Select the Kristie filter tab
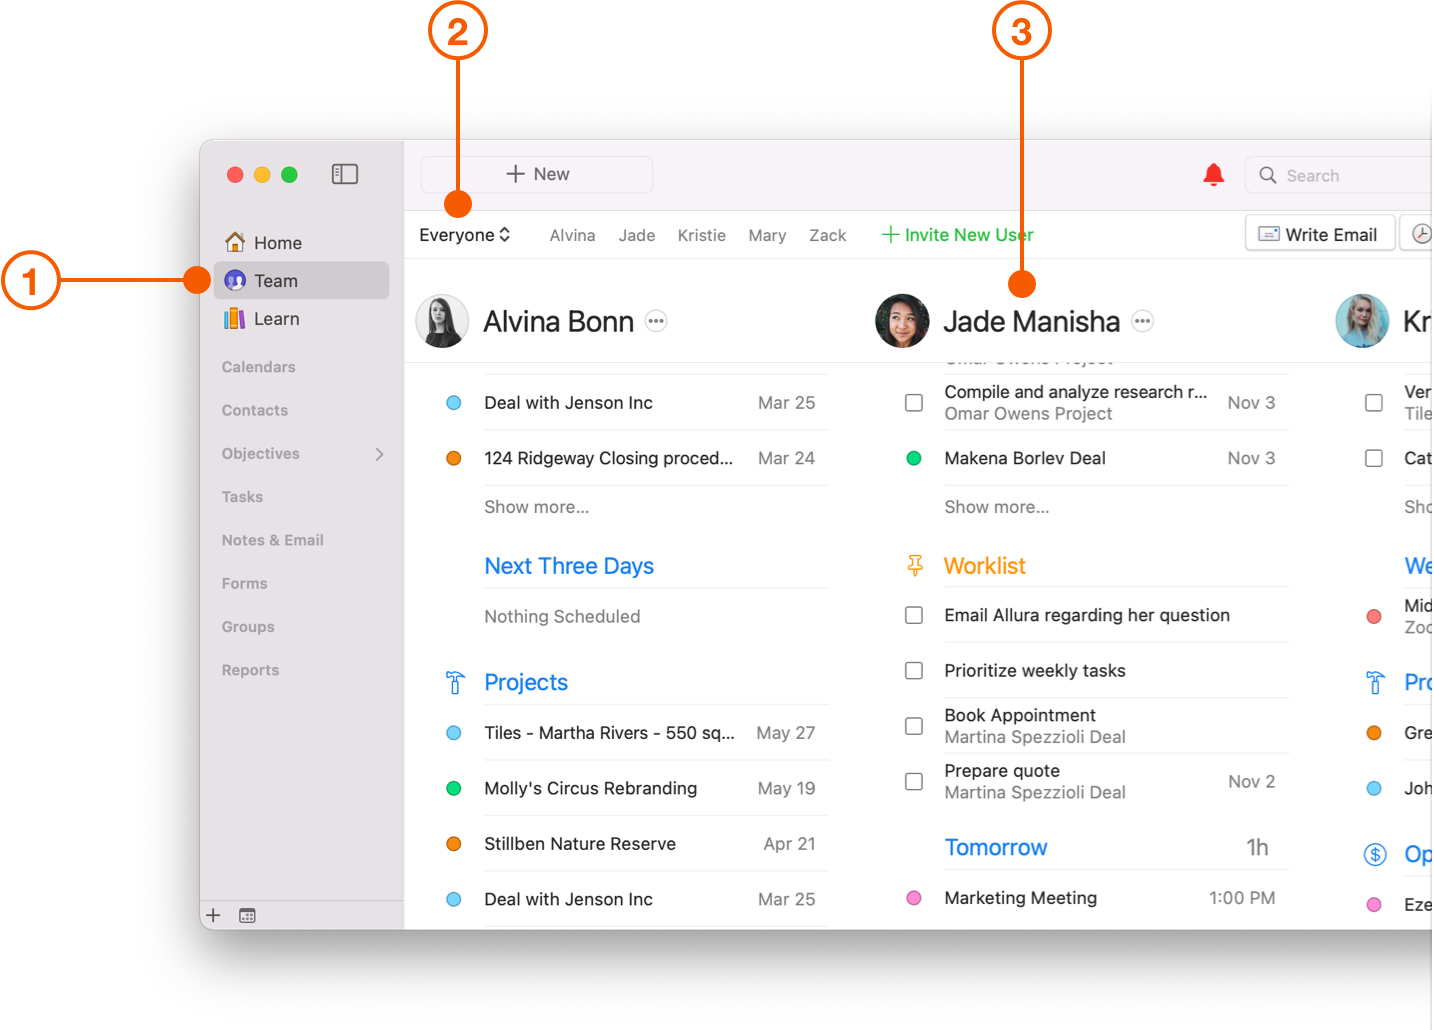The height and width of the screenshot is (1030, 1434). pos(701,234)
